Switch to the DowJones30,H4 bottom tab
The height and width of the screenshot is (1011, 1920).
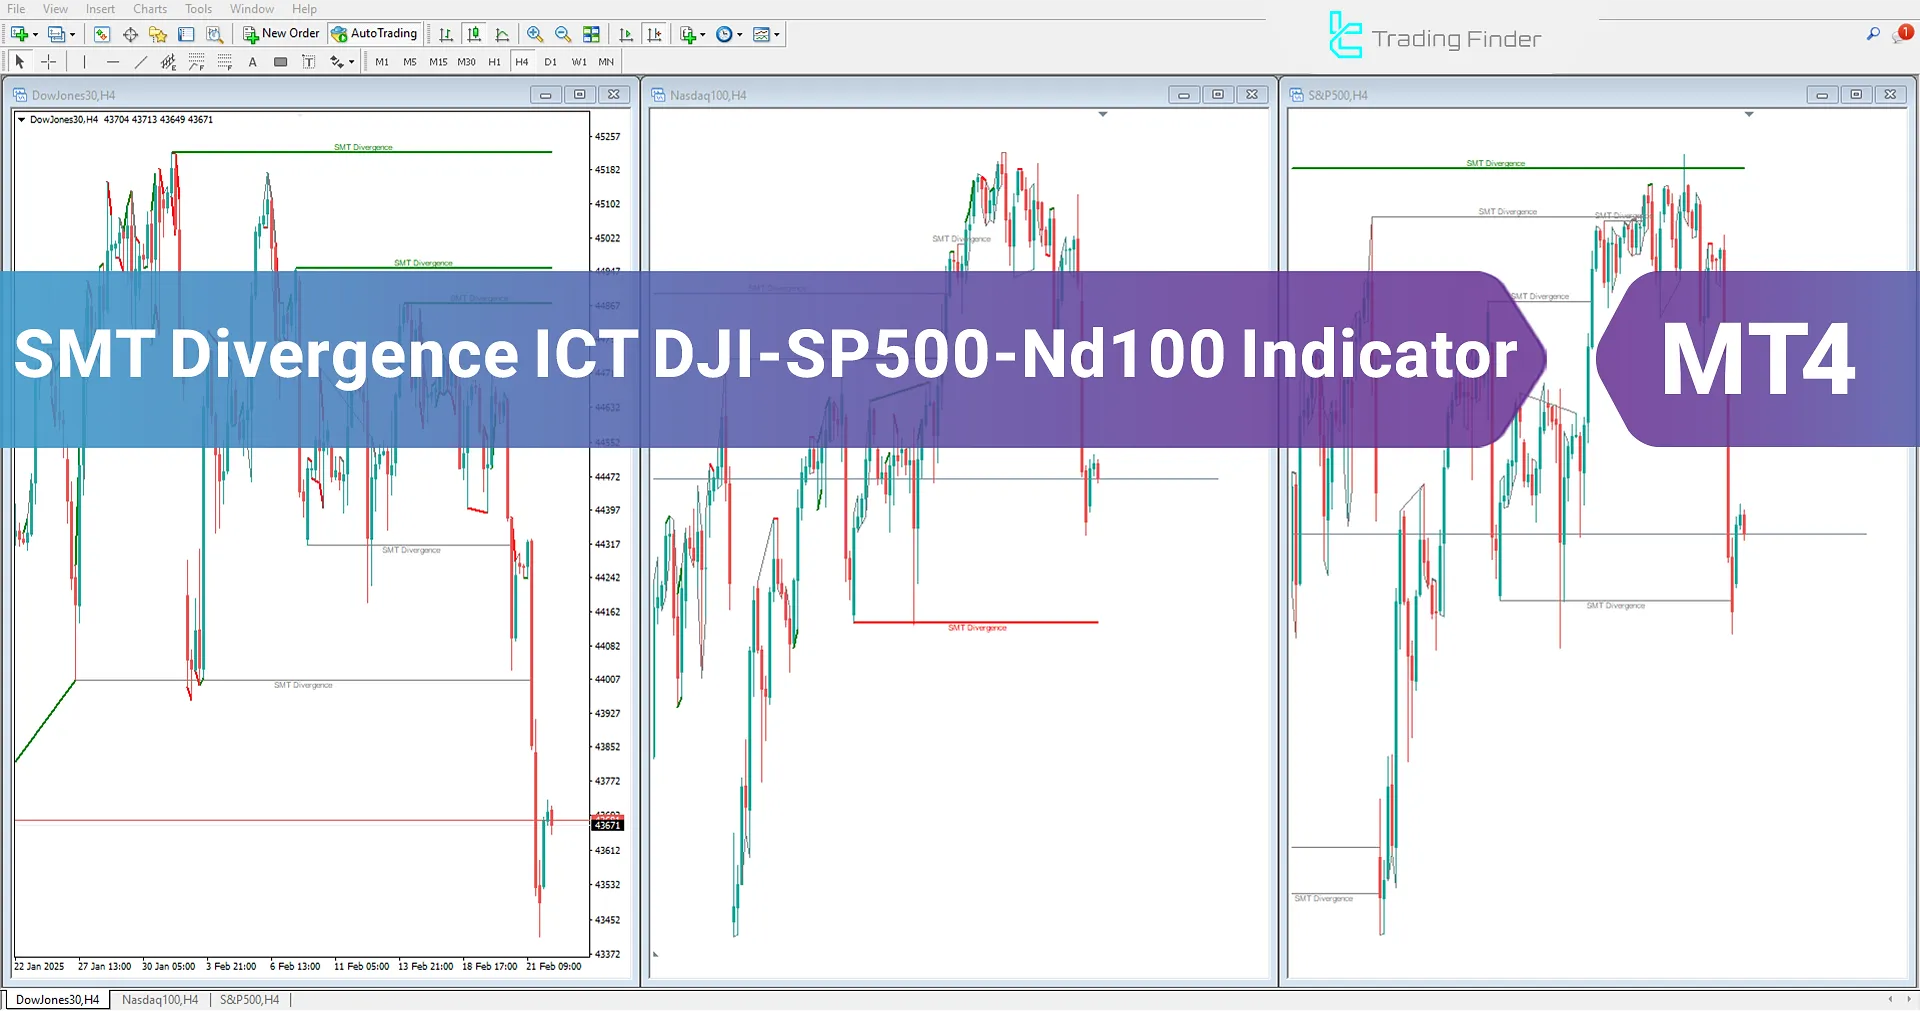pyautogui.click(x=57, y=999)
